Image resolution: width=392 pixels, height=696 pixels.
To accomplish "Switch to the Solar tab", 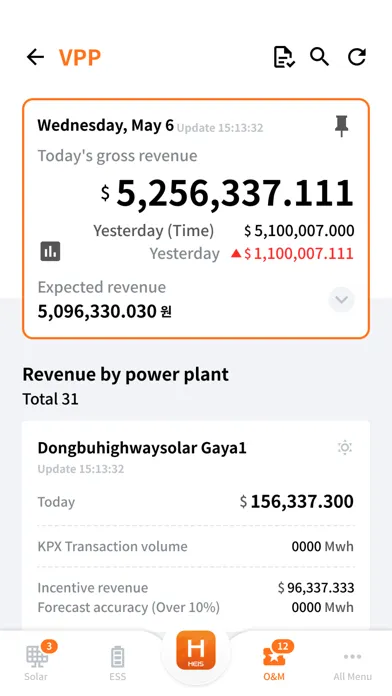I will coord(36,663).
